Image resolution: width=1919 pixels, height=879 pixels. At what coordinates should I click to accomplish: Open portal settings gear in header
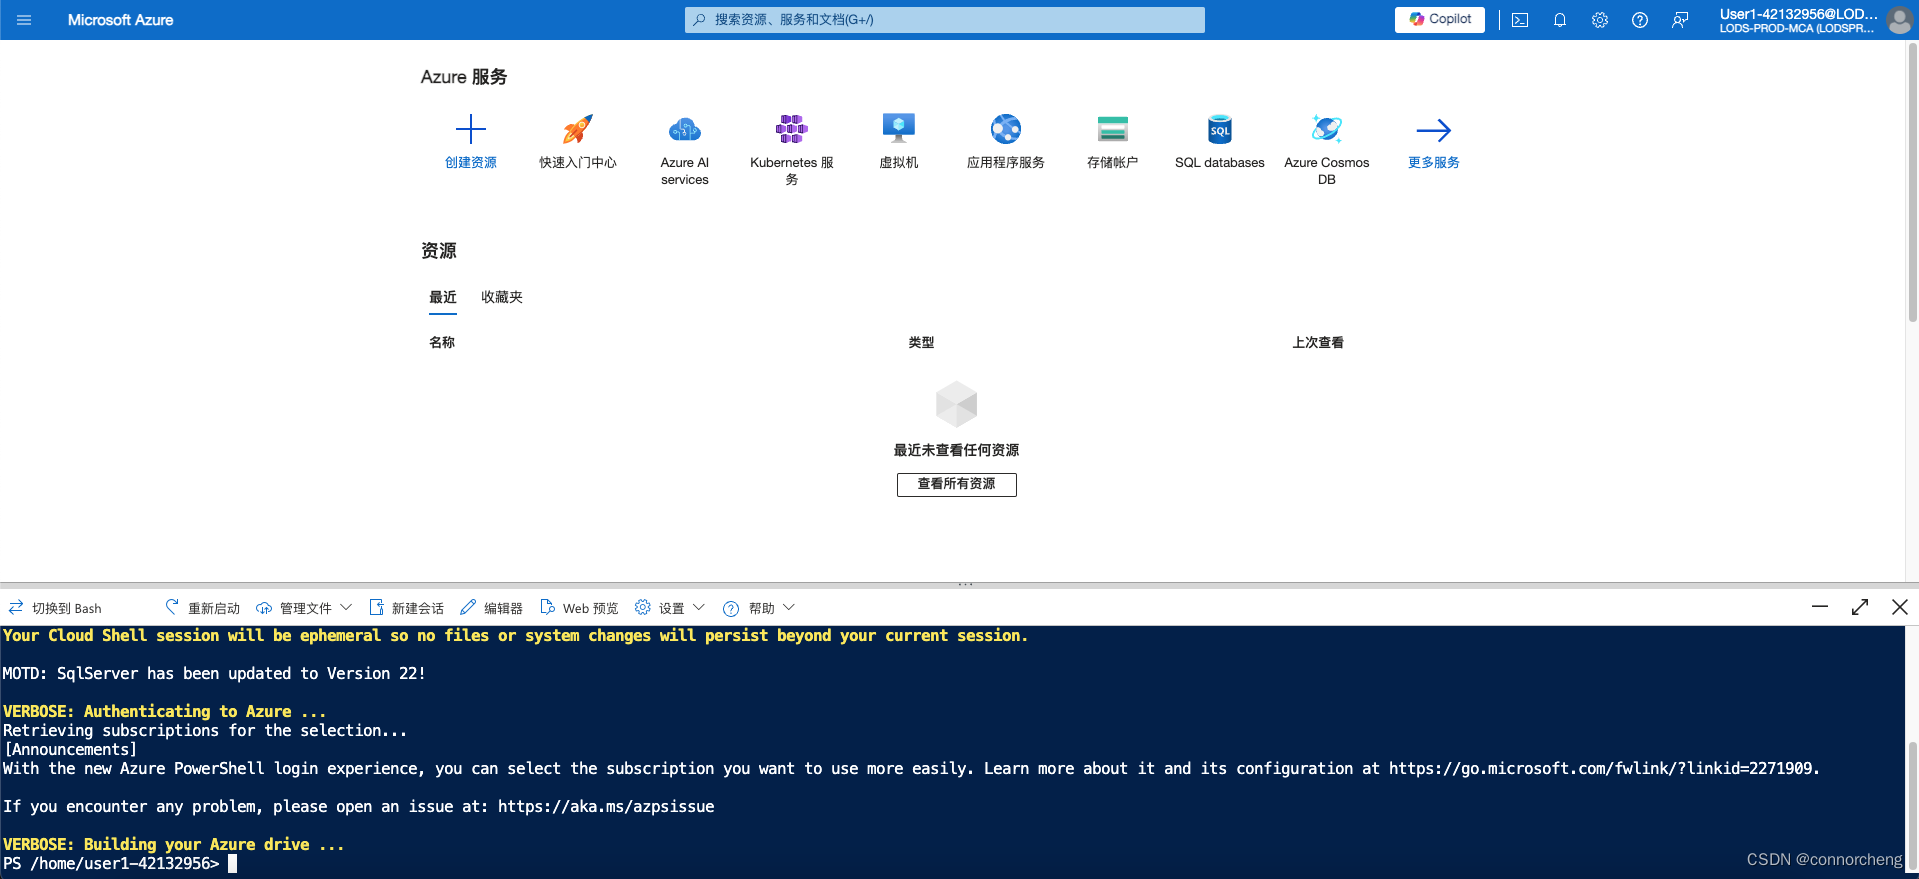[1600, 20]
